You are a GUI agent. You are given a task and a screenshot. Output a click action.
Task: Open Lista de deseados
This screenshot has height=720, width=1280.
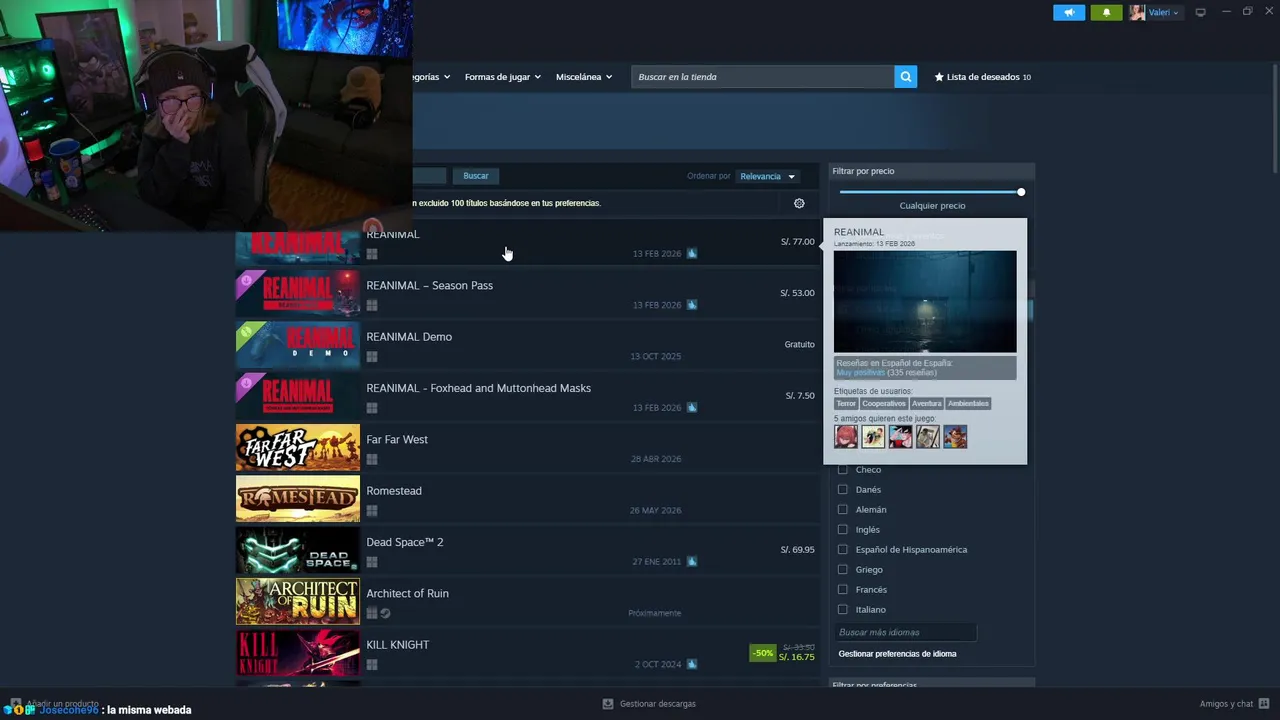click(x=983, y=77)
